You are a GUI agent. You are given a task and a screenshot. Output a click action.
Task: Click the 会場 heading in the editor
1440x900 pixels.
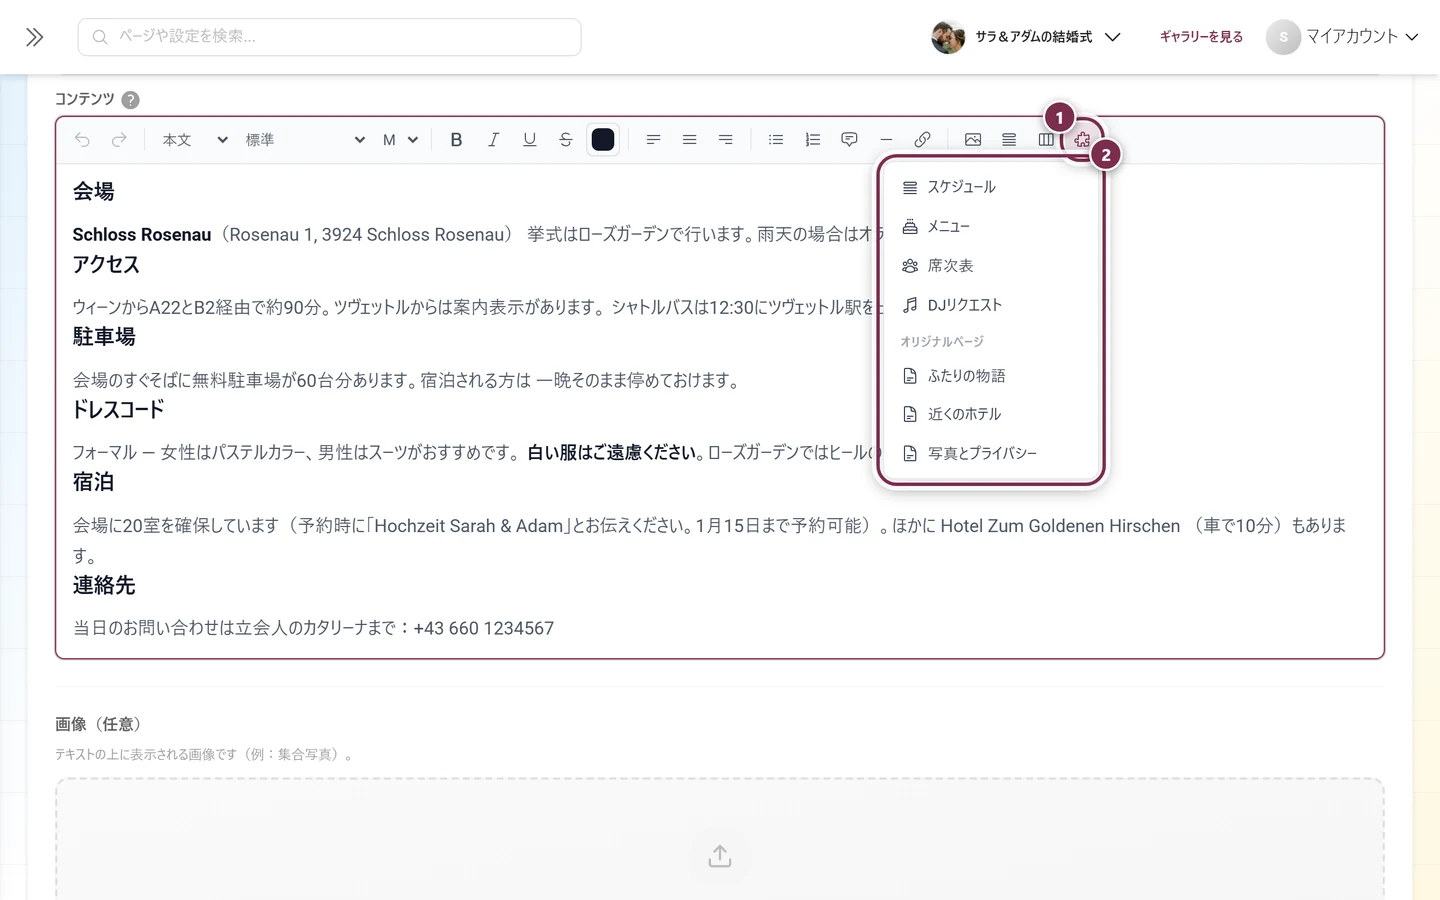pyautogui.click(x=93, y=191)
